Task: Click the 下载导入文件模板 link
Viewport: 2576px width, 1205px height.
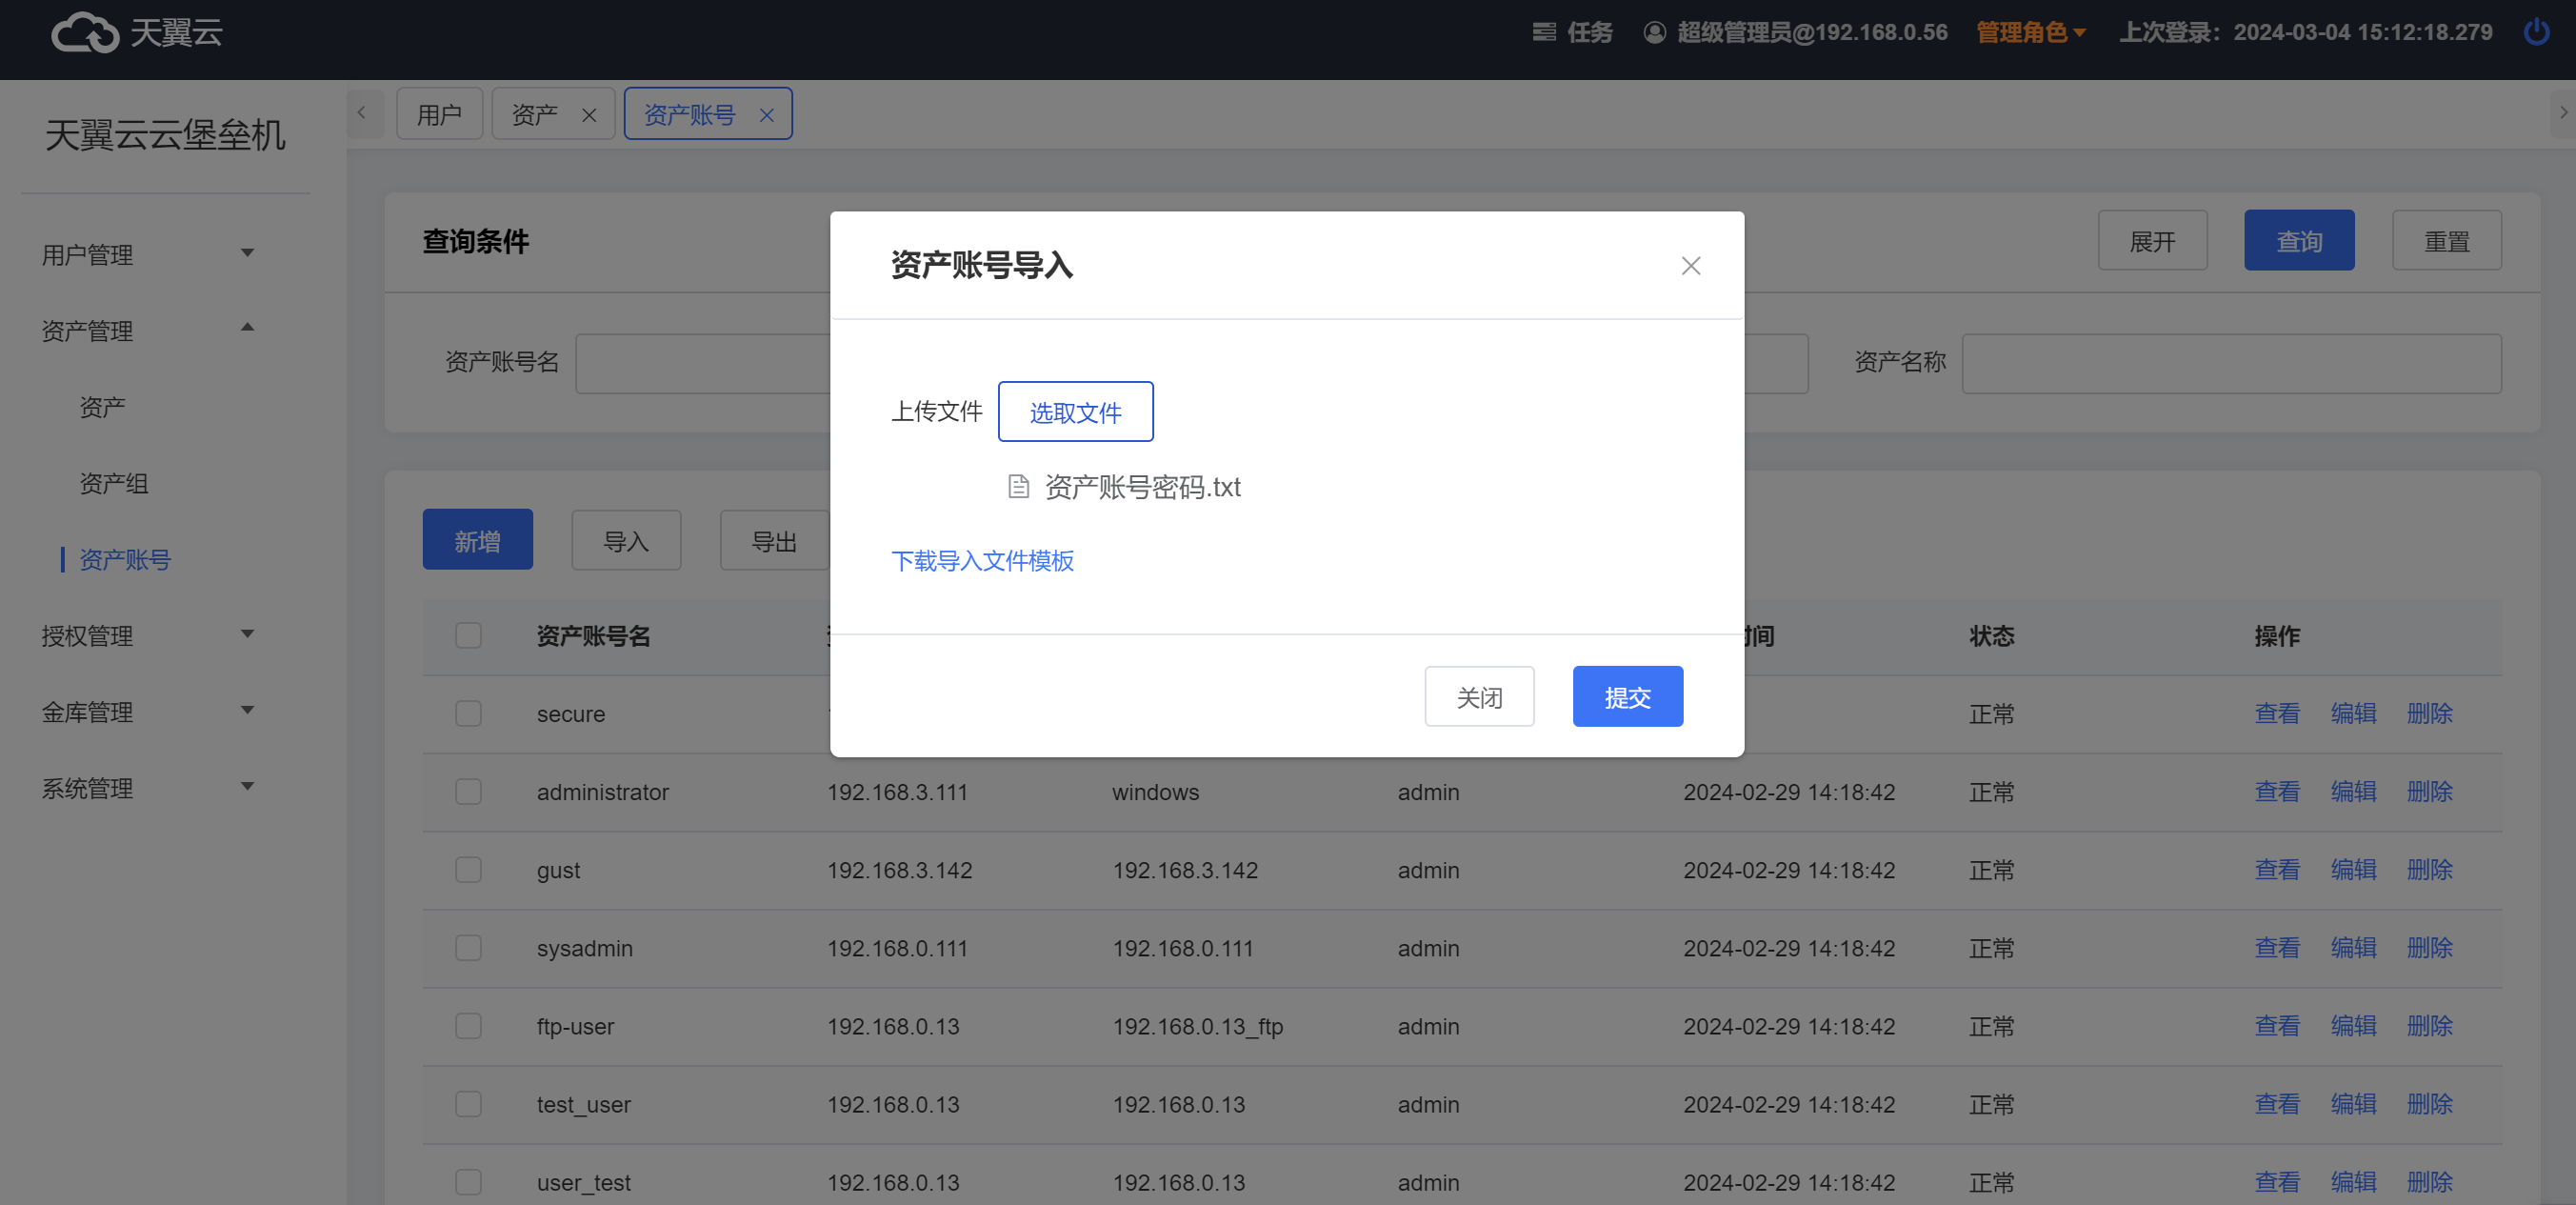Action: [982, 561]
